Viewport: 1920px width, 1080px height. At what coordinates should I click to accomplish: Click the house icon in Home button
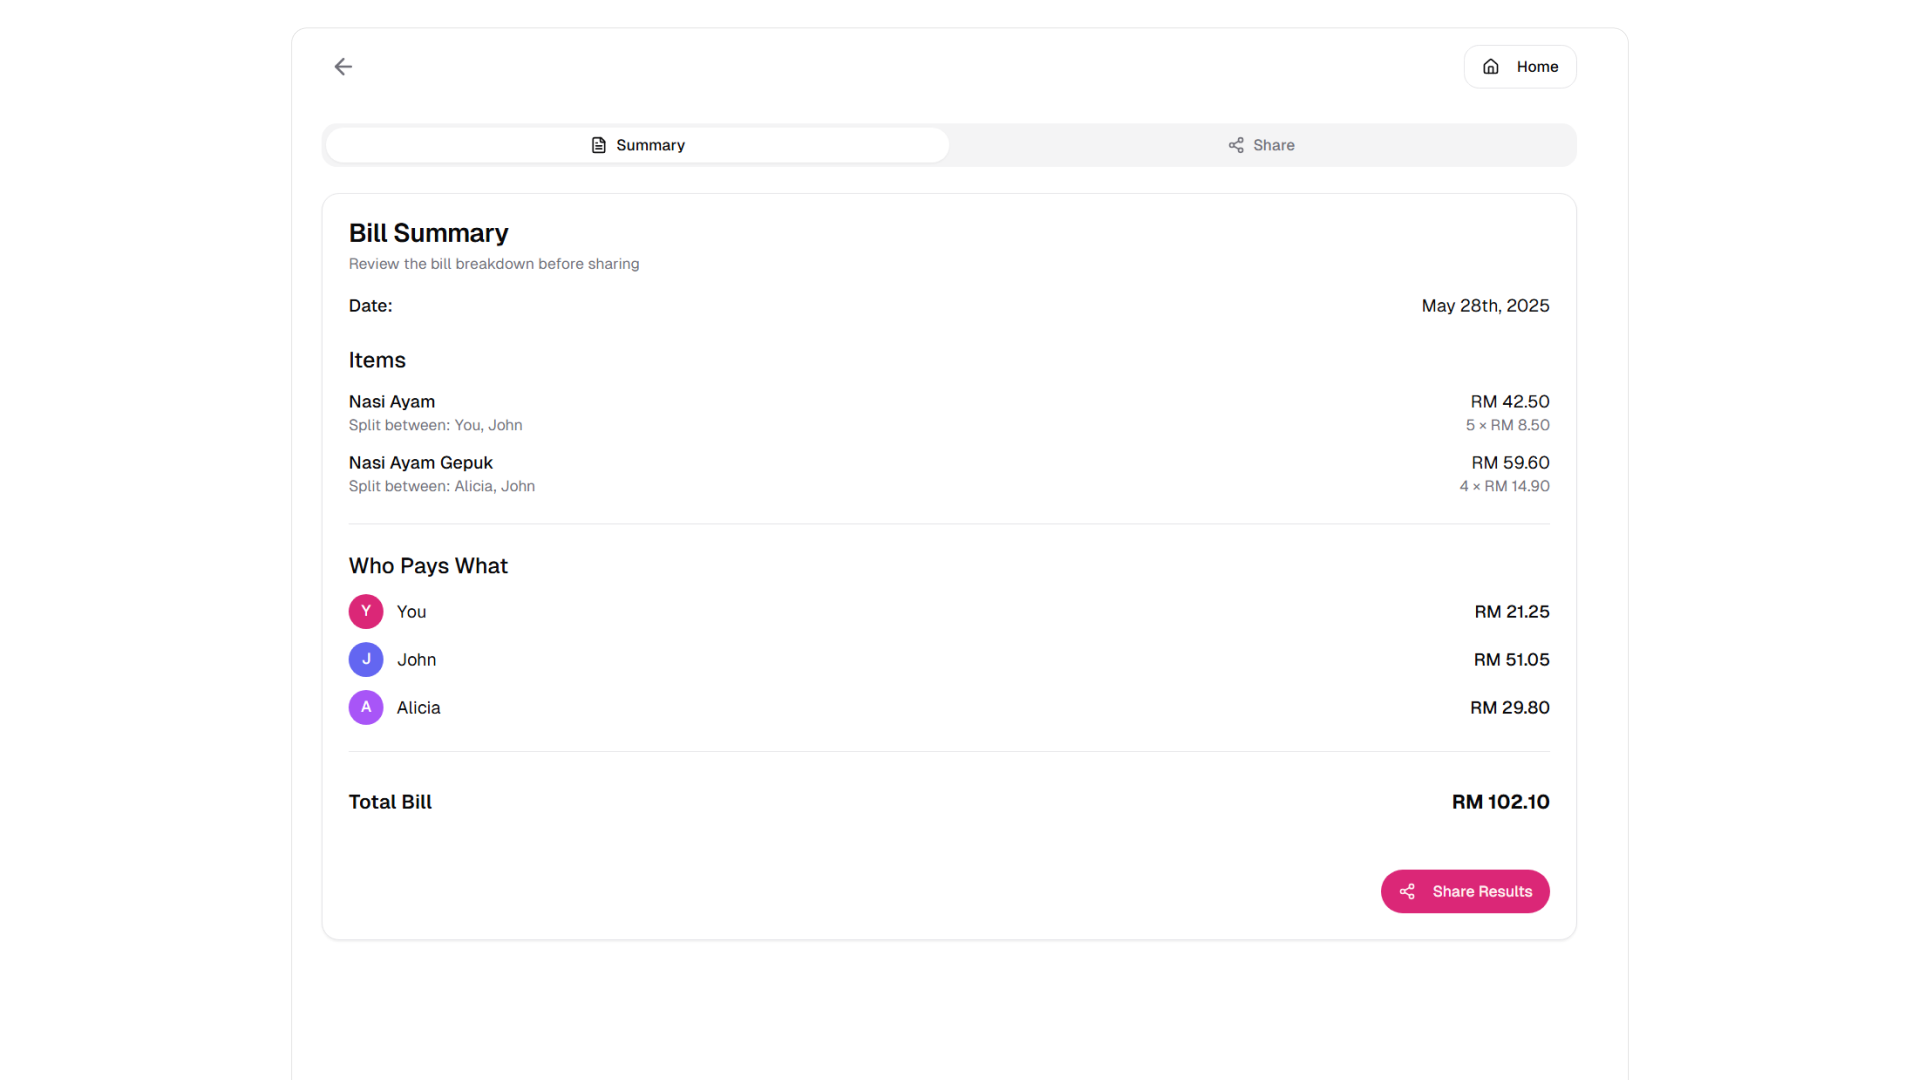(1490, 67)
